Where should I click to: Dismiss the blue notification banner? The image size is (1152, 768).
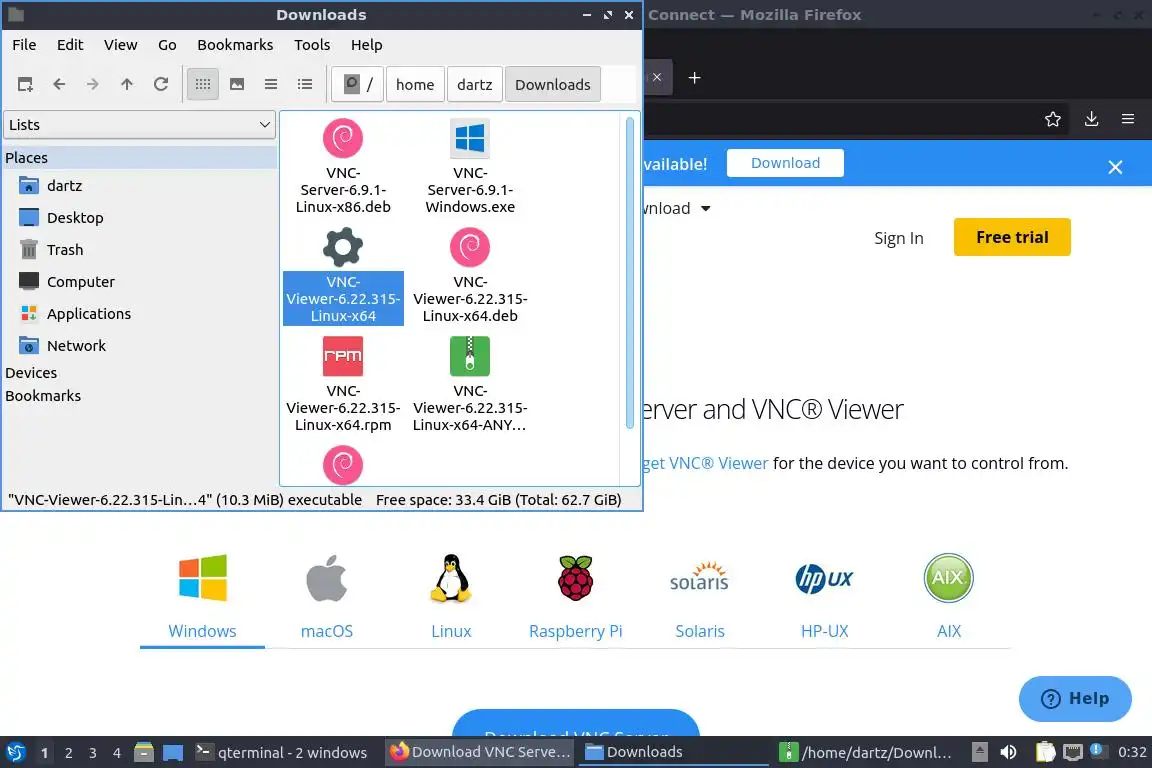point(1115,168)
